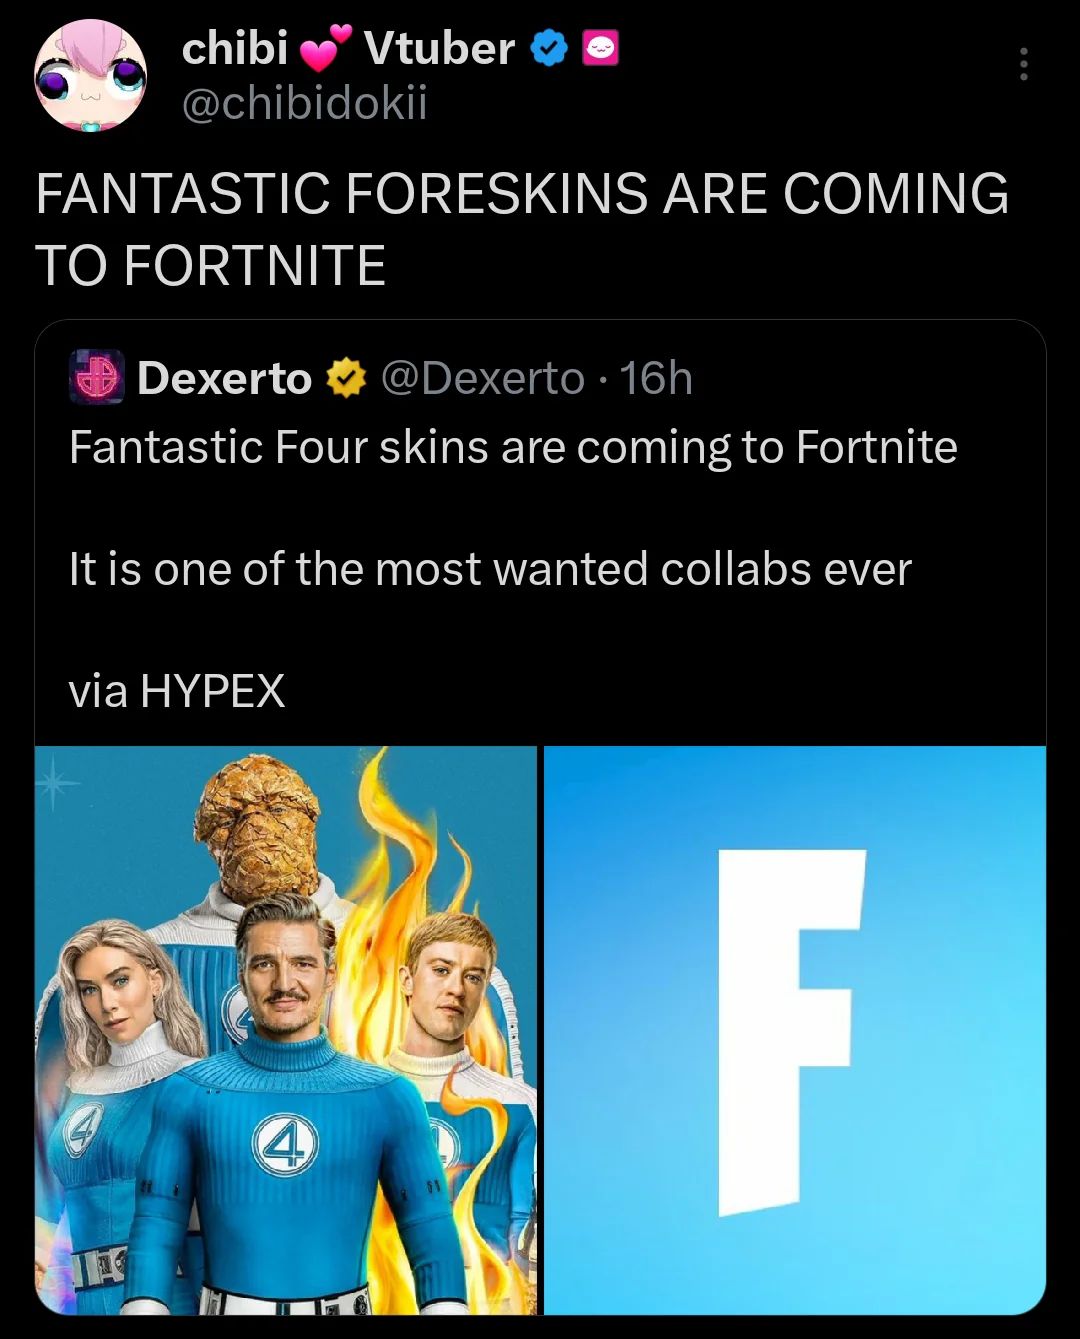Viewport: 1080px width, 1339px height.
Task: View the Fantastic Four poster image
Action: (286, 1030)
